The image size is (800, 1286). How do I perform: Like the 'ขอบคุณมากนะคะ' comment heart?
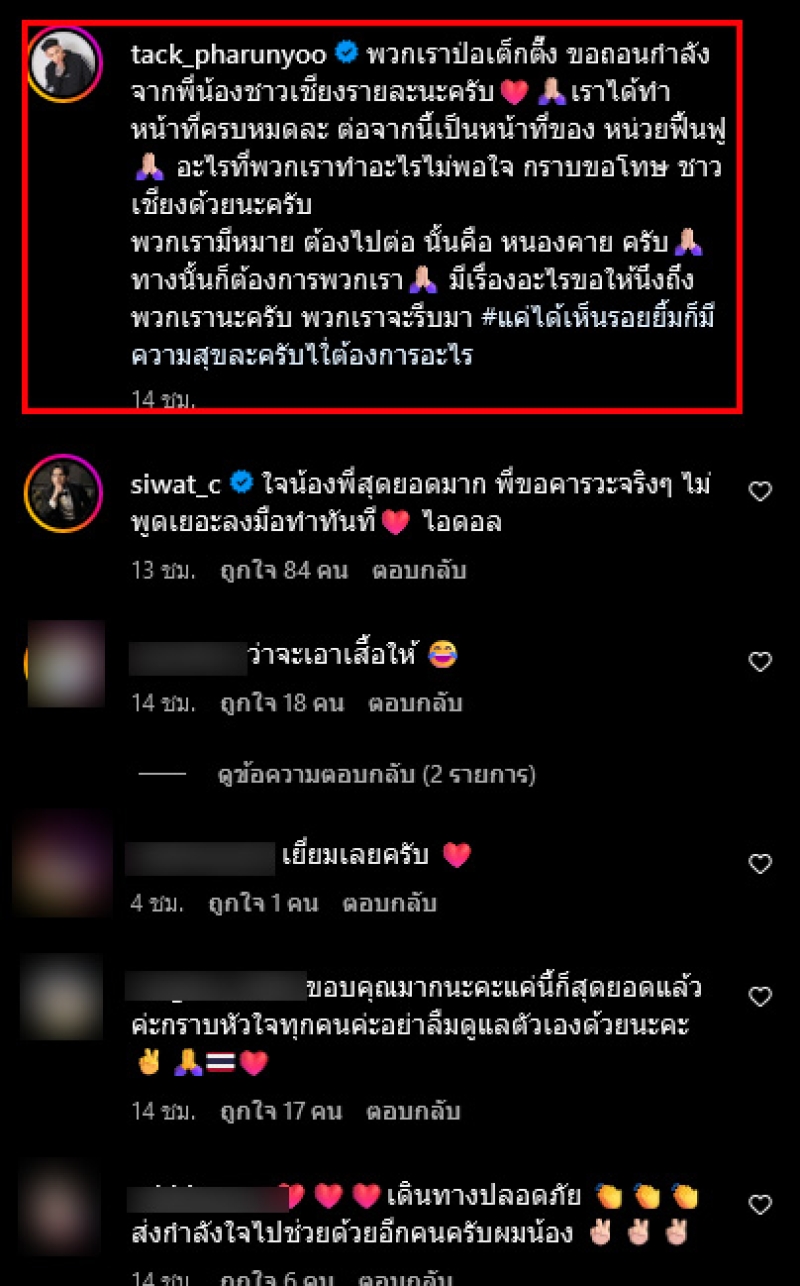(x=760, y=997)
